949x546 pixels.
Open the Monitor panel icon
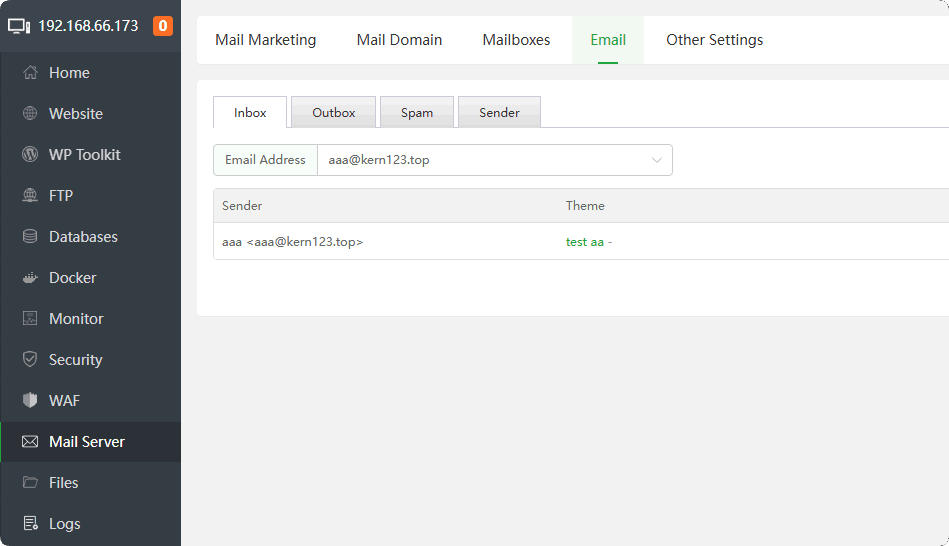(x=30, y=319)
